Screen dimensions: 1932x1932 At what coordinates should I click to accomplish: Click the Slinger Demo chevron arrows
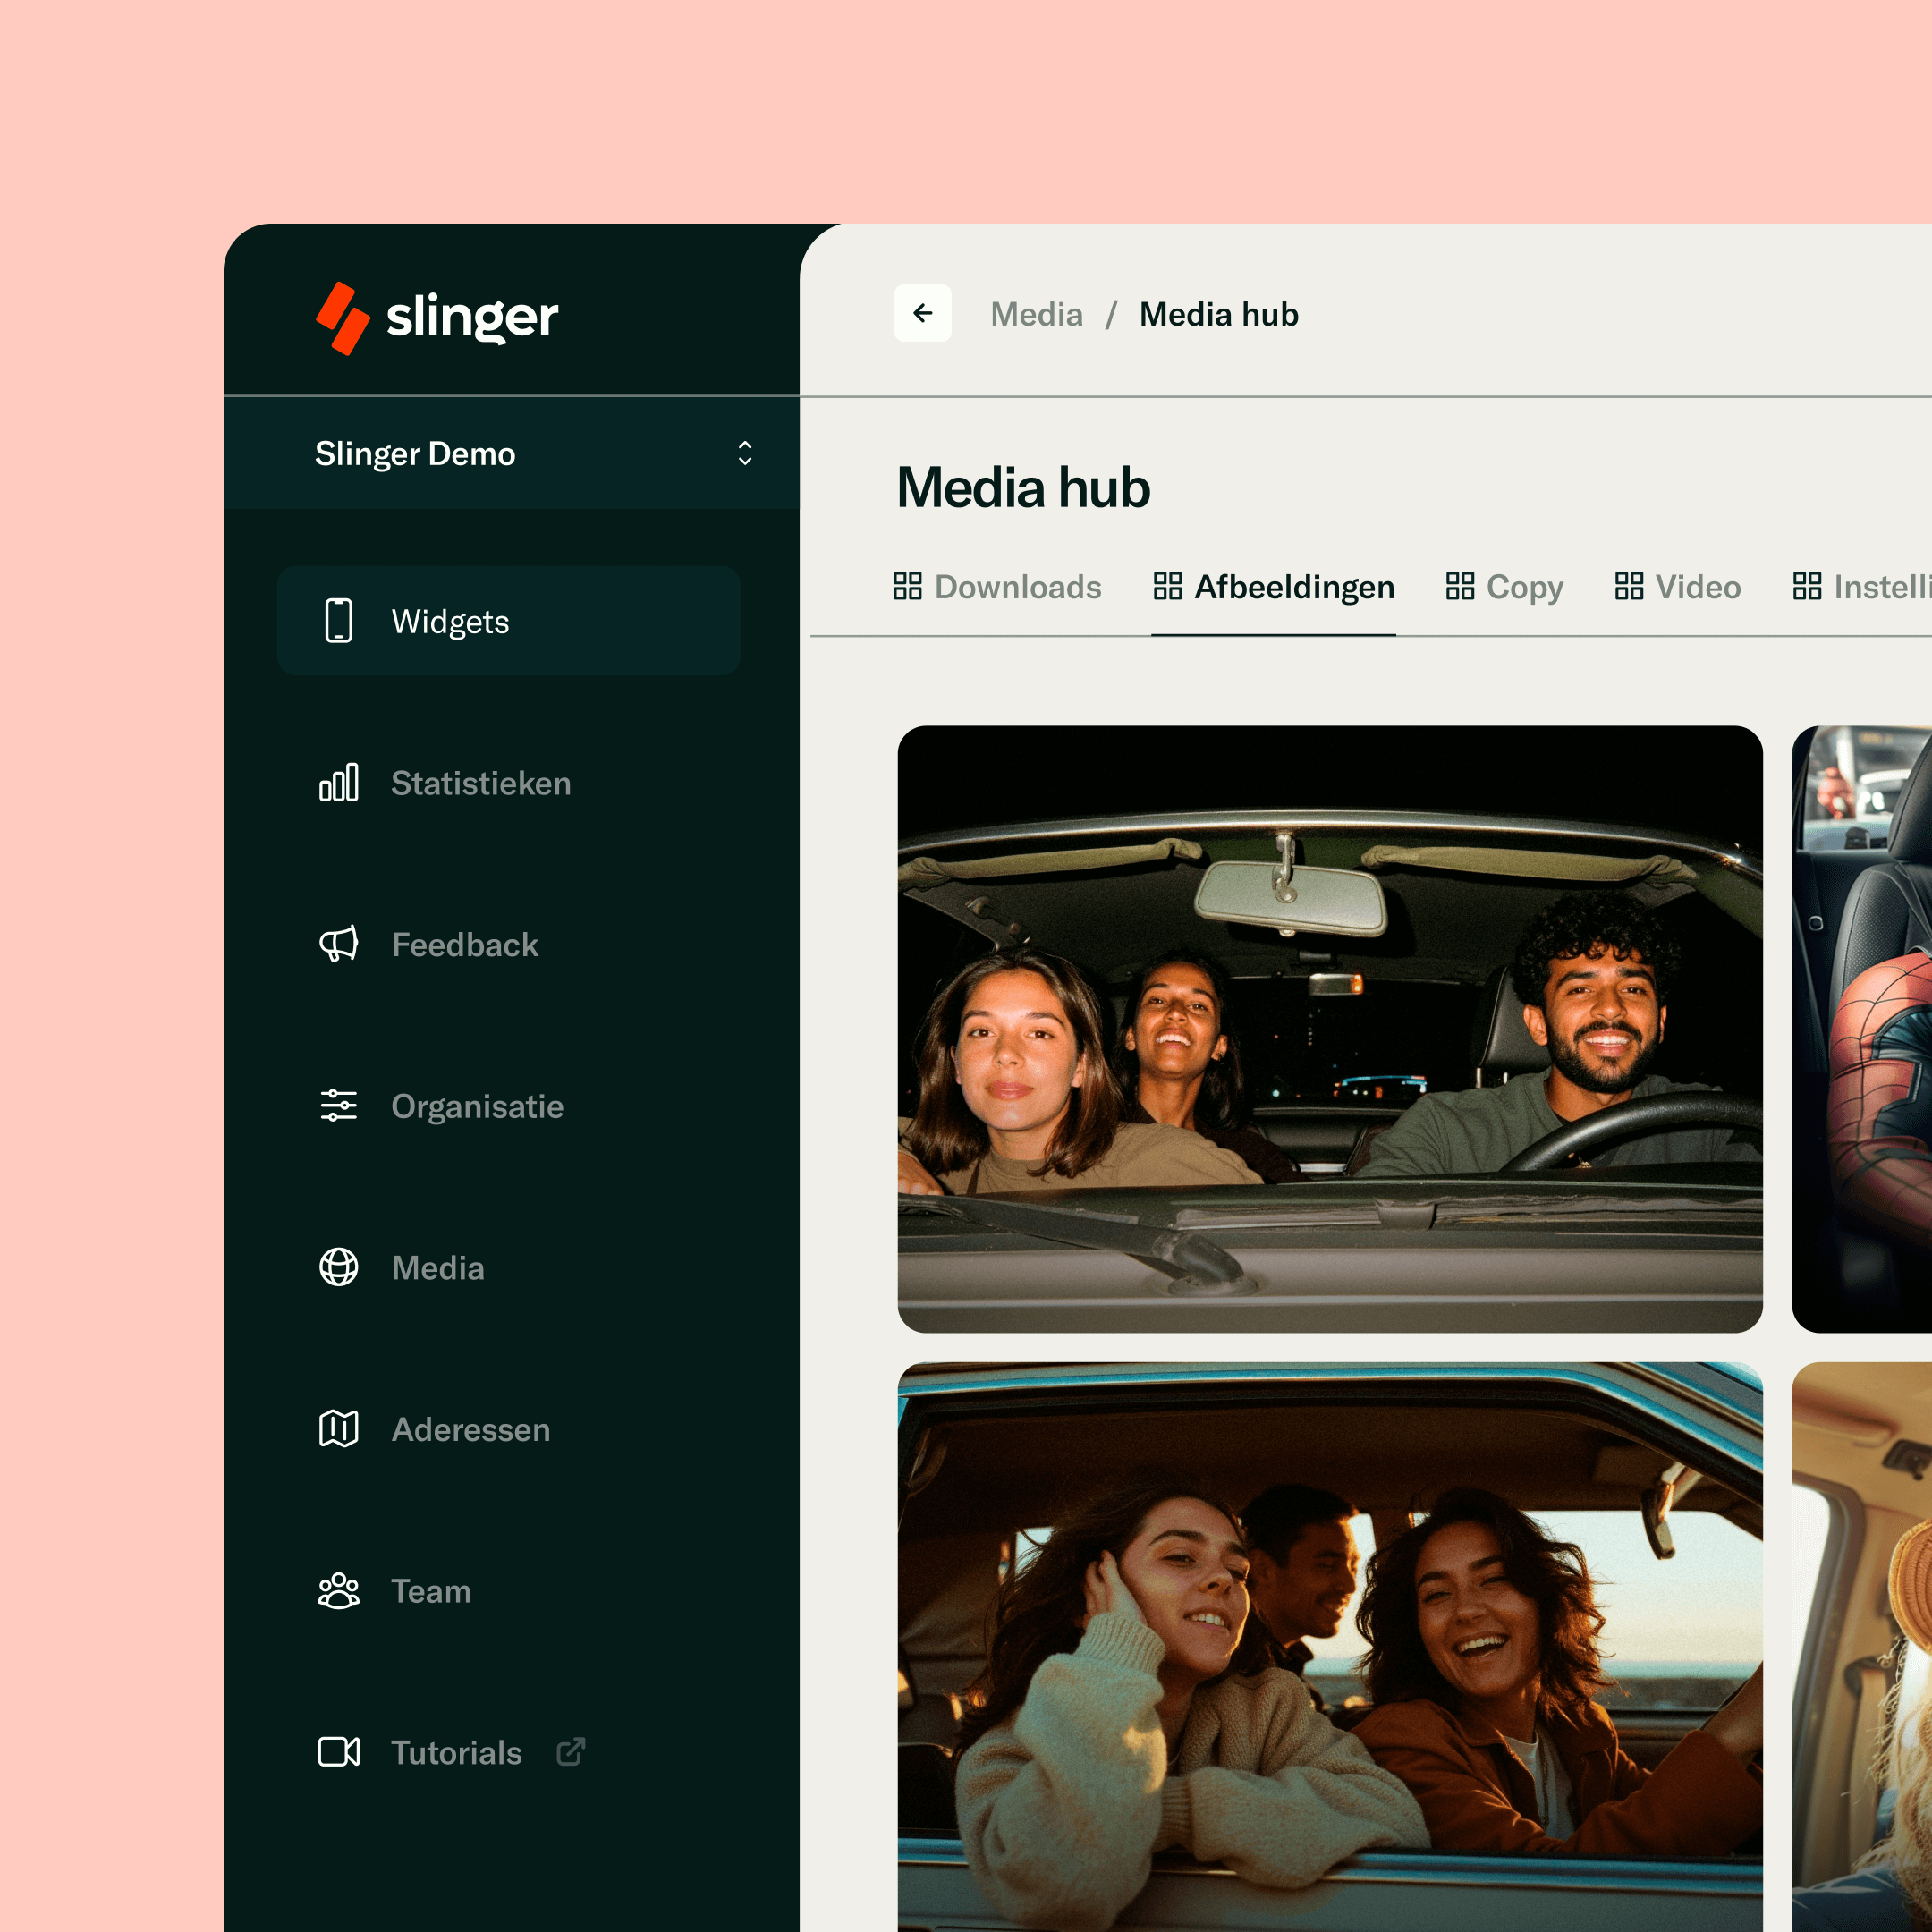(745, 454)
